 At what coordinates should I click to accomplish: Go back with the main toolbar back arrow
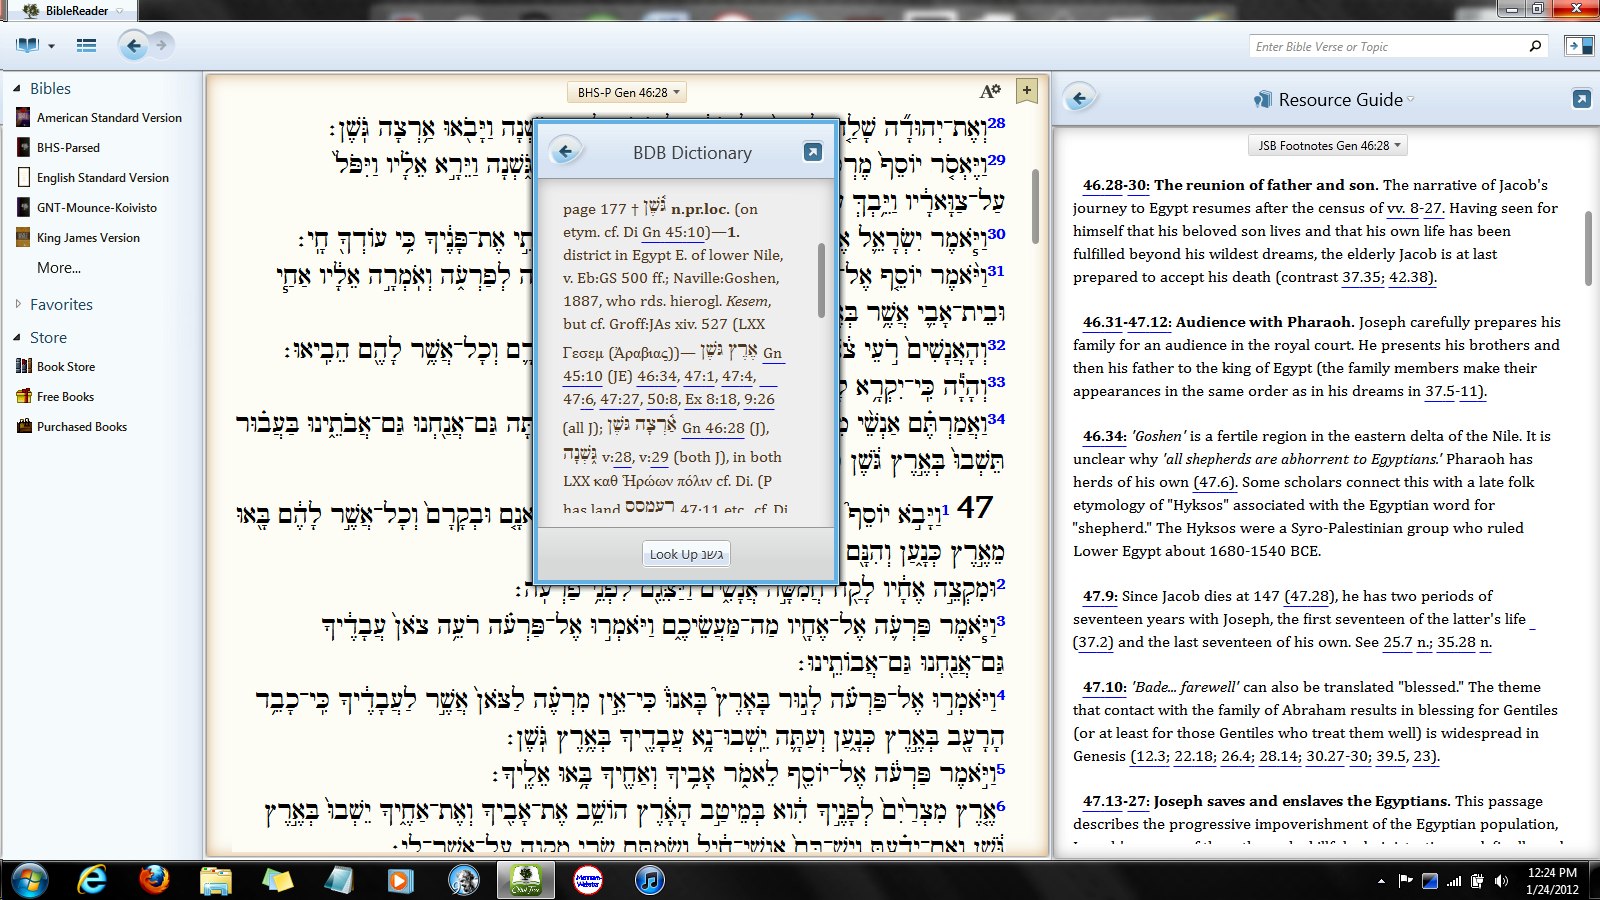point(134,45)
